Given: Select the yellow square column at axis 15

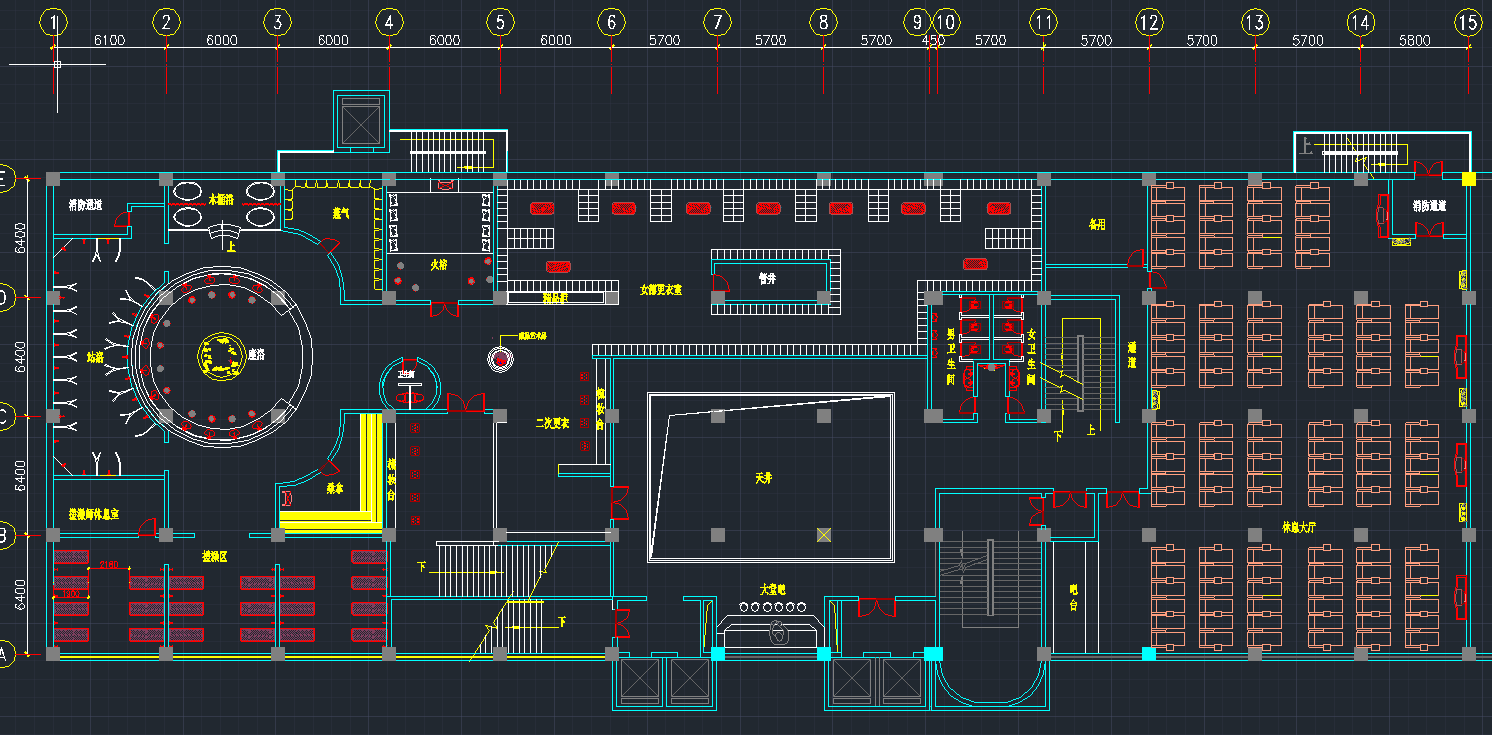Looking at the screenshot, I should 1468,179.
